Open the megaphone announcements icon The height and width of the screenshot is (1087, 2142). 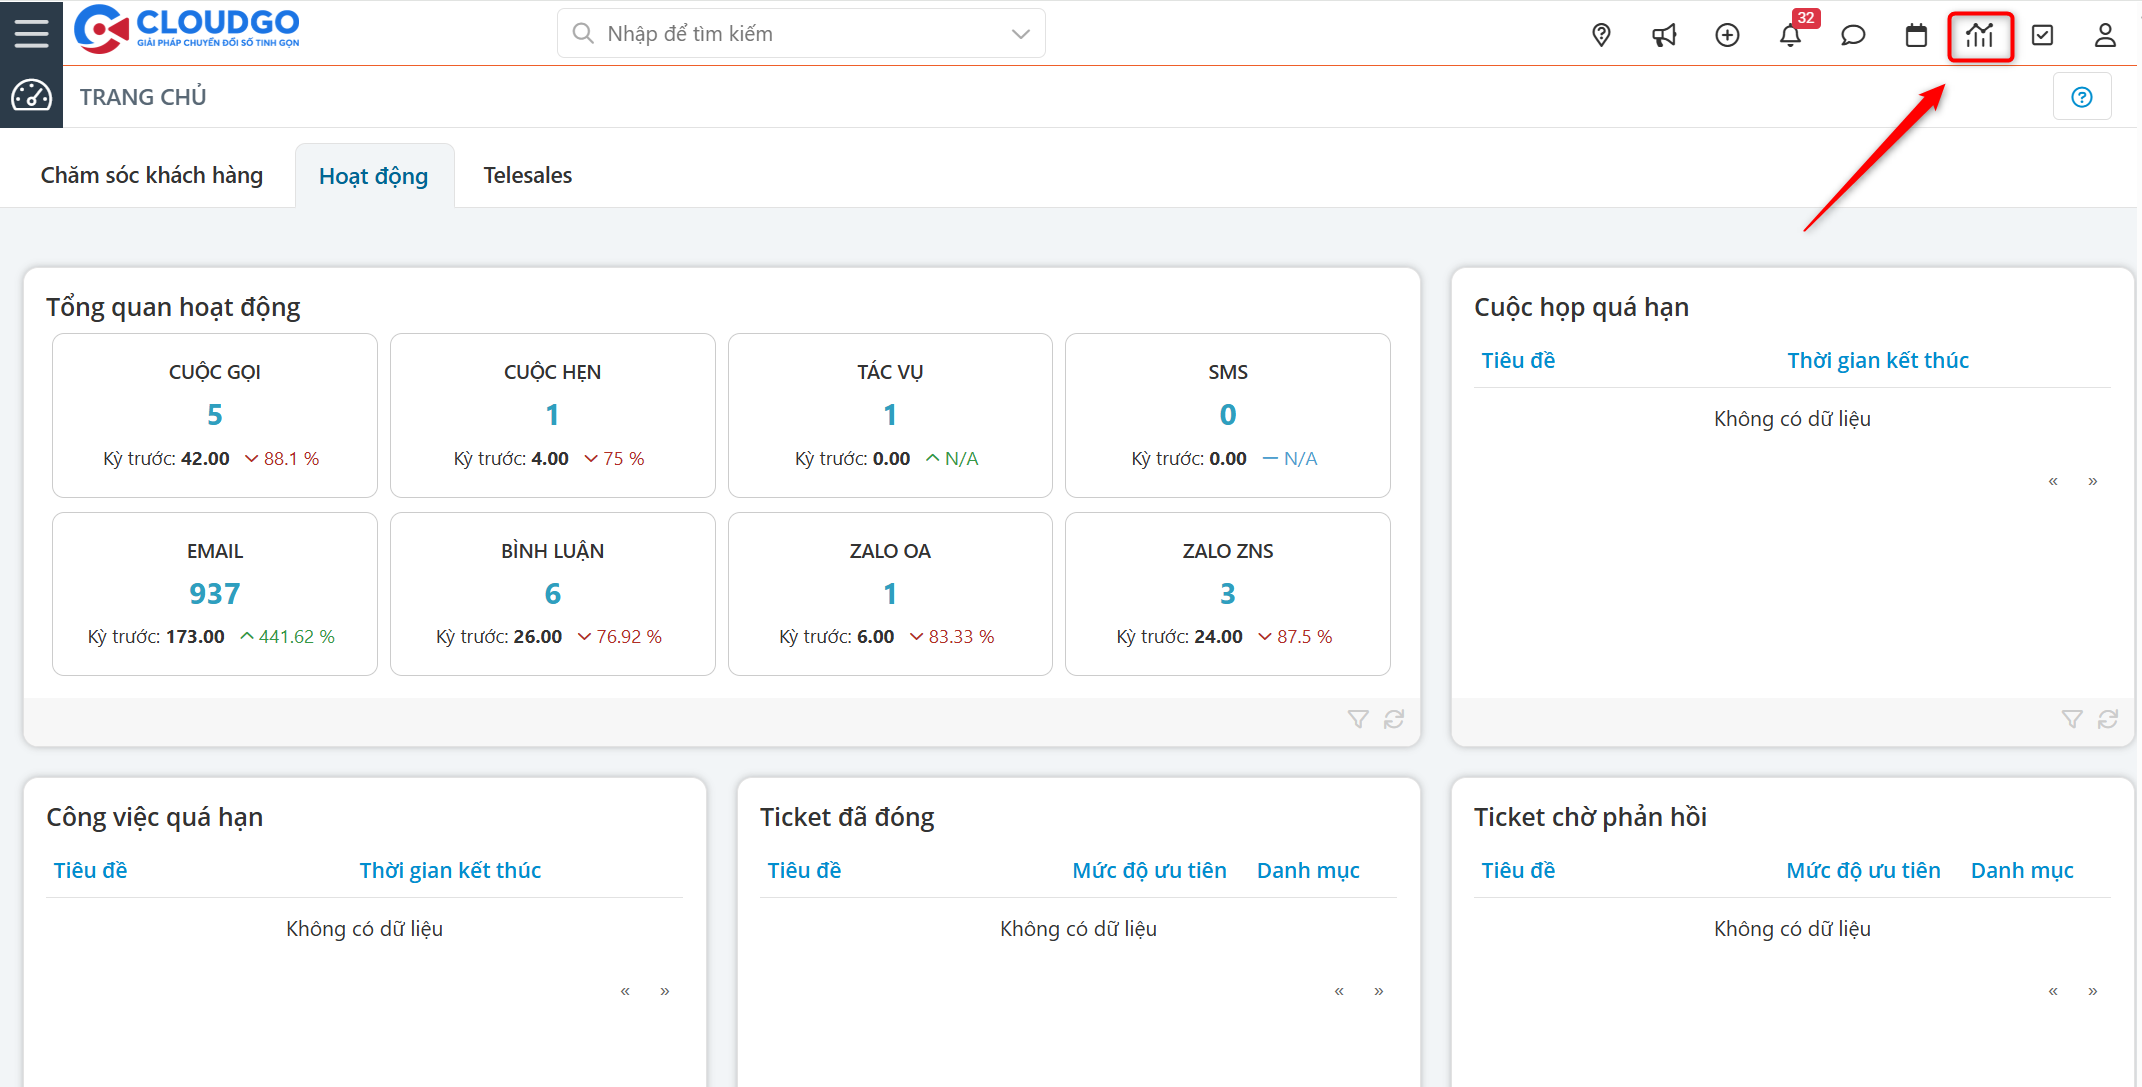pyautogui.click(x=1664, y=35)
